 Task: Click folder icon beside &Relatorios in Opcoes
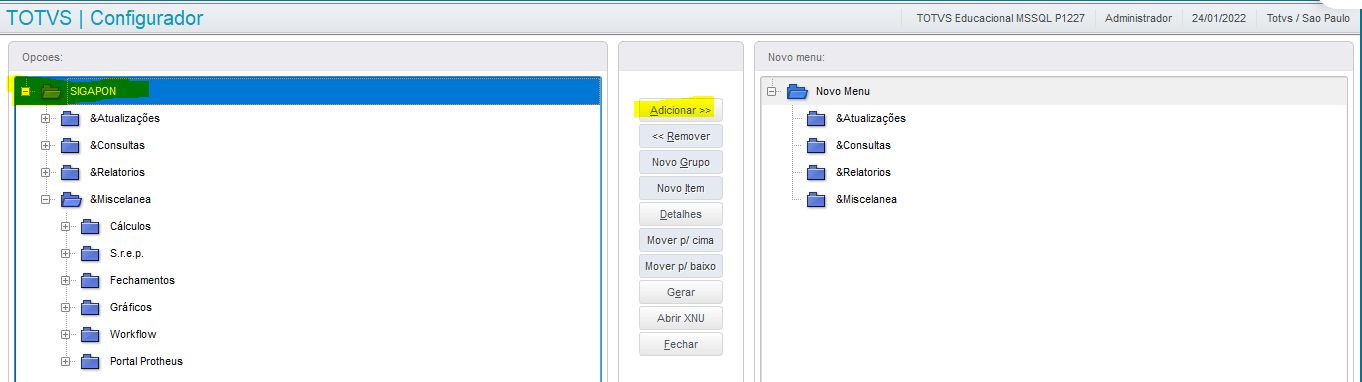[70, 173]
